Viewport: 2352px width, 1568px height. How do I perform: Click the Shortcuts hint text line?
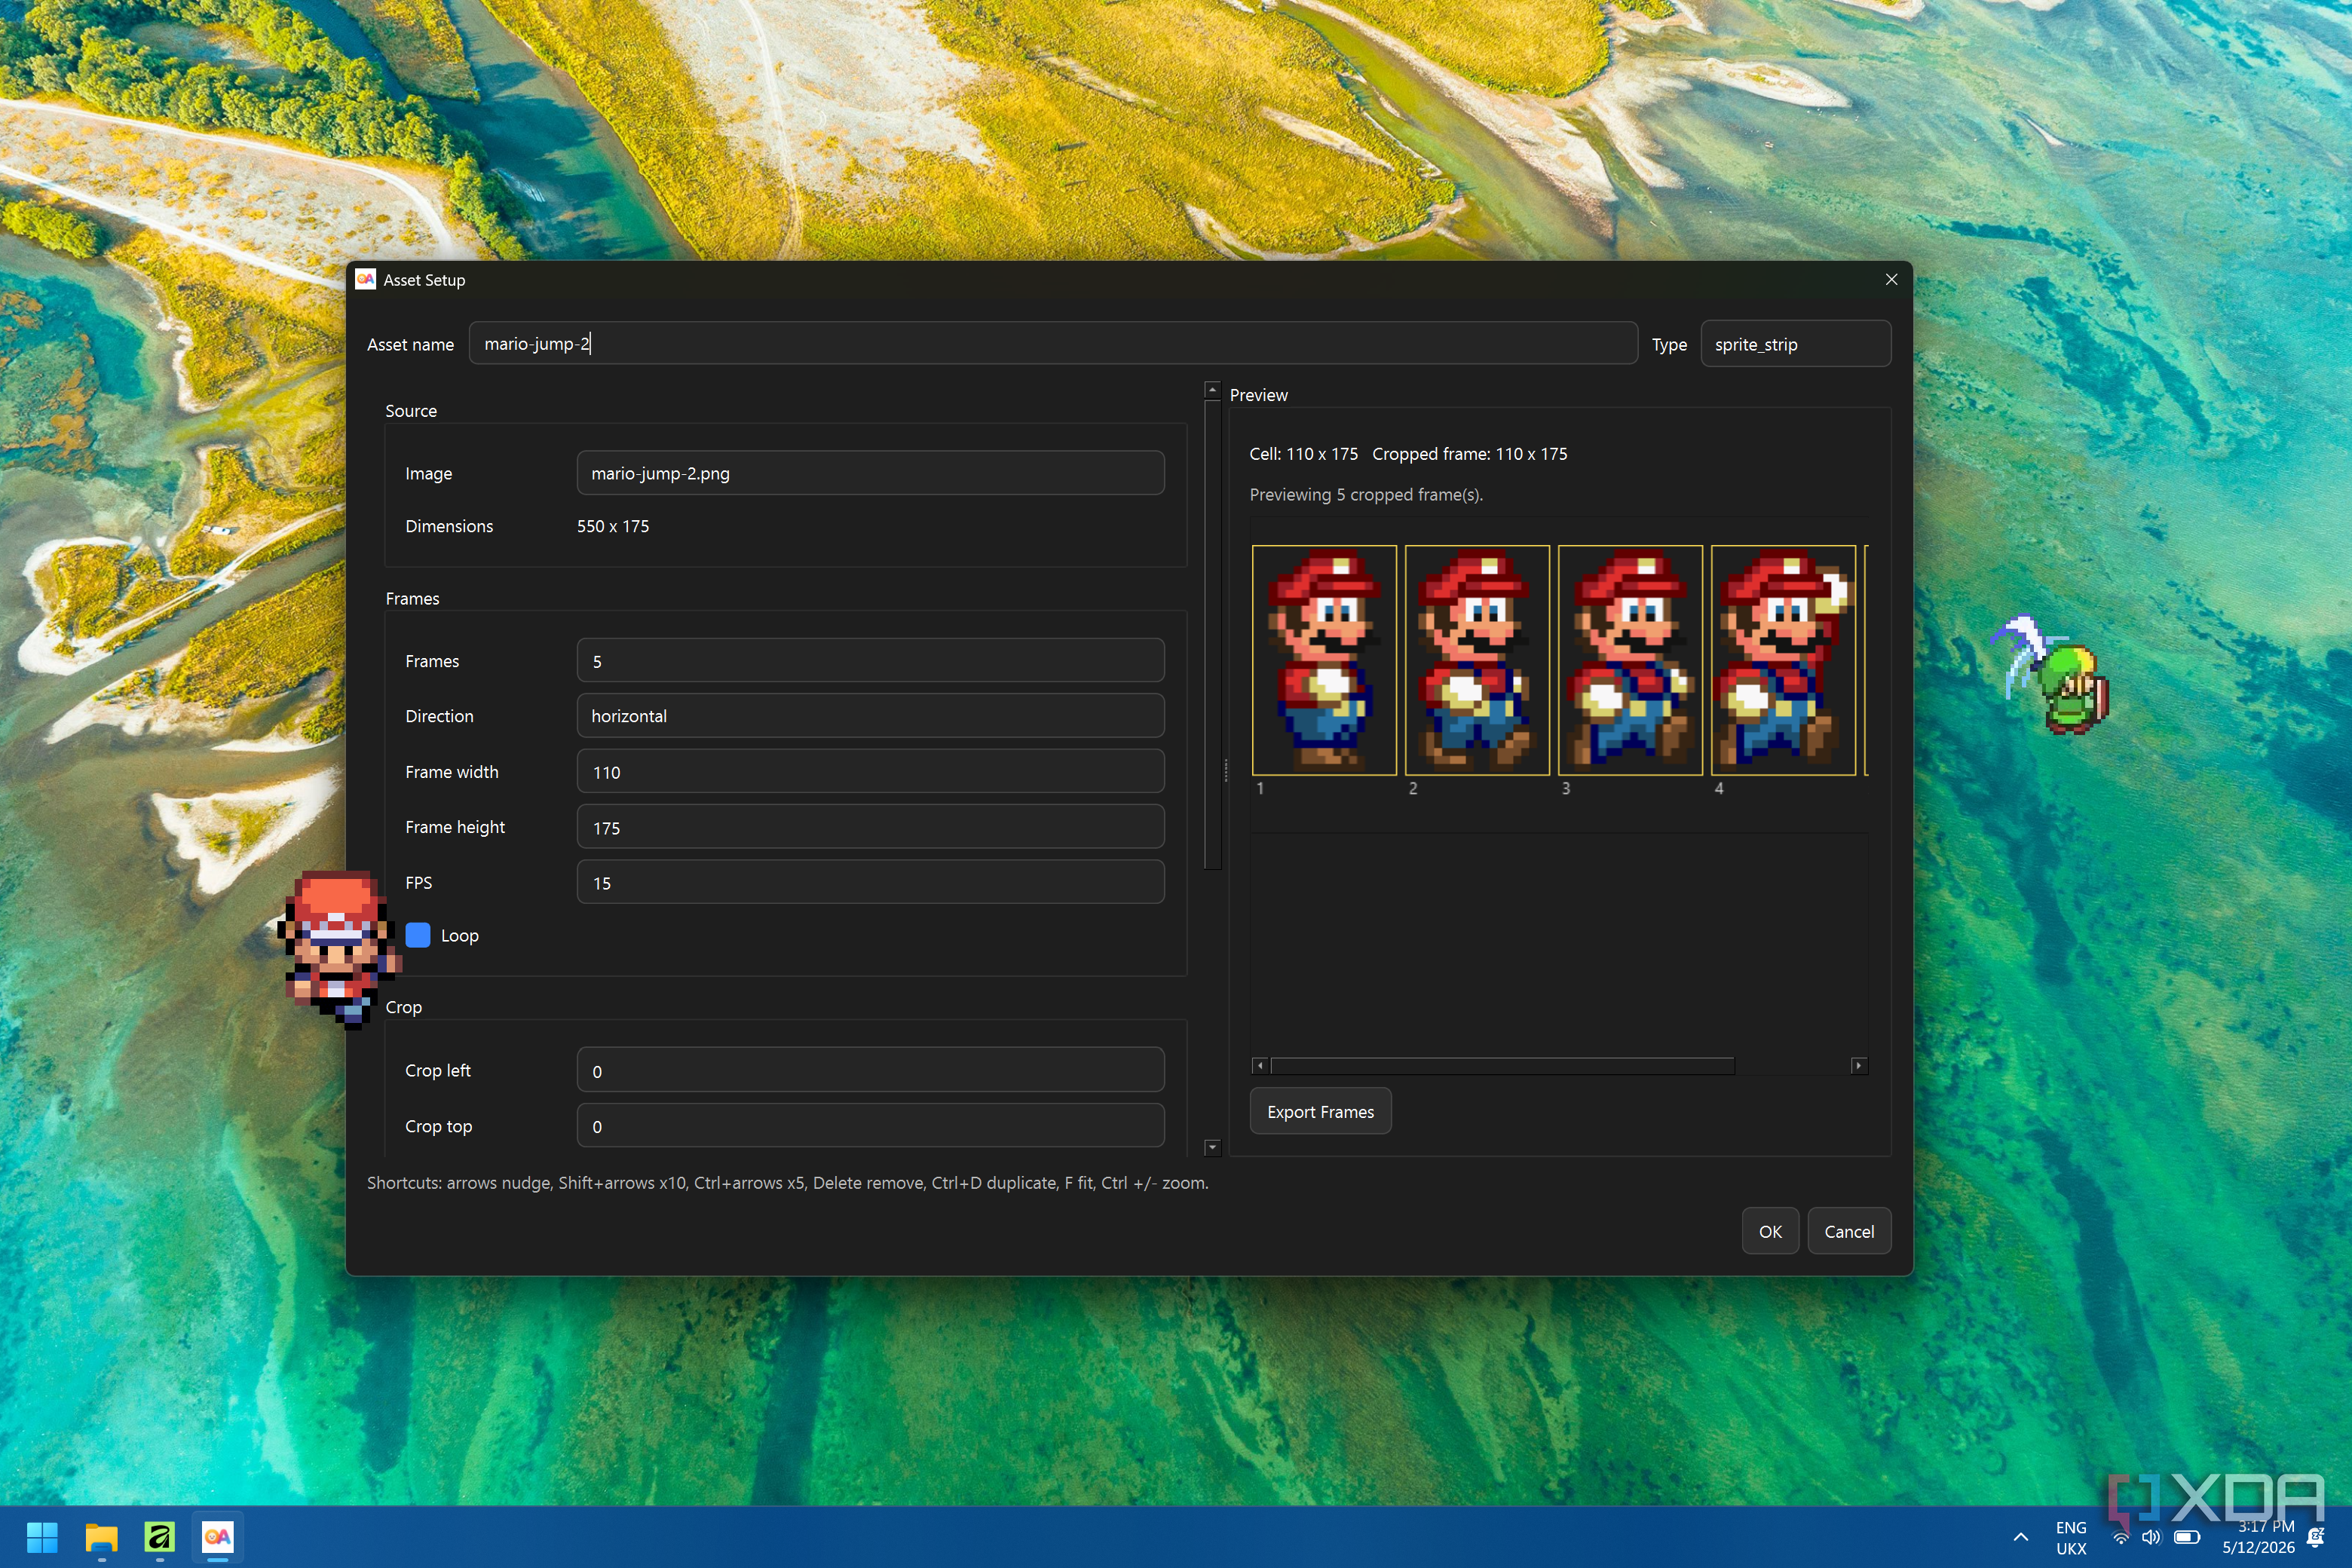tap(787, 1183)
